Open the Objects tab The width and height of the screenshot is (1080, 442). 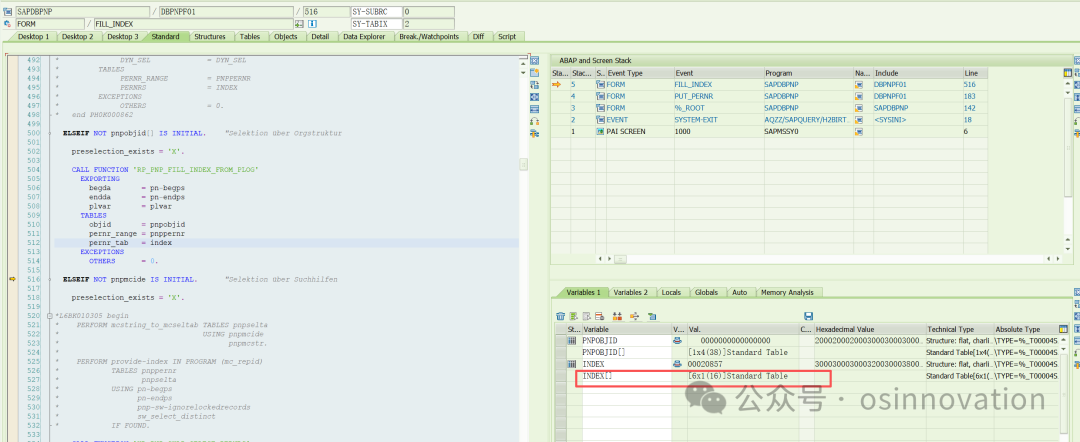(x=286, y=36)
